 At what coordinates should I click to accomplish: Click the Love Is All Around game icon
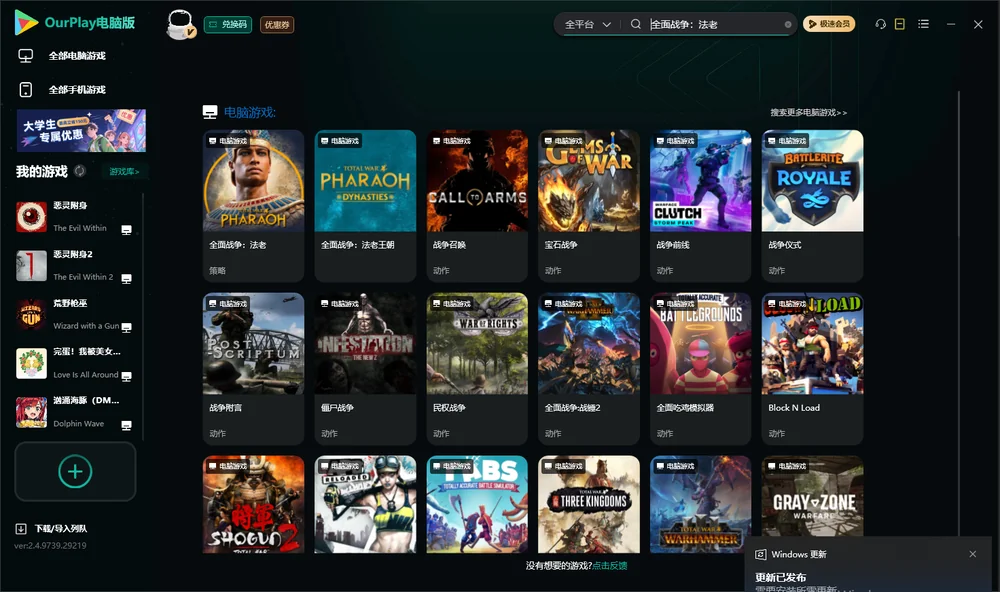point(31,364)
